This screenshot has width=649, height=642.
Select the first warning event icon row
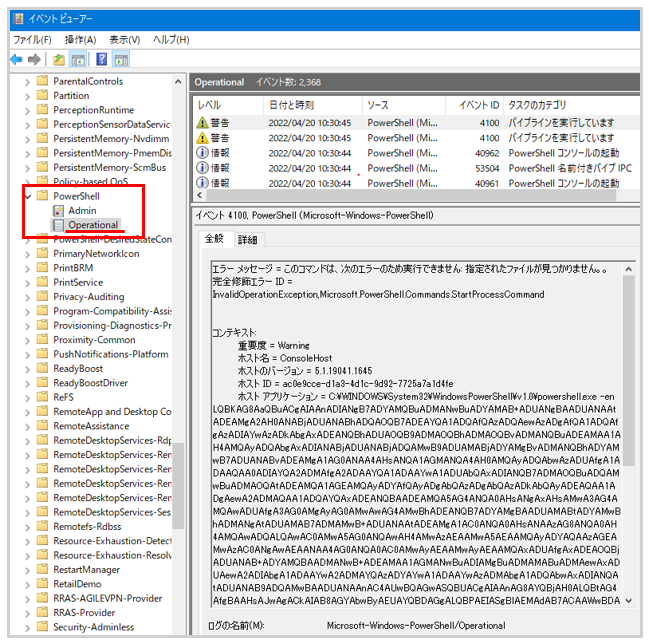(x=416, y=123)
